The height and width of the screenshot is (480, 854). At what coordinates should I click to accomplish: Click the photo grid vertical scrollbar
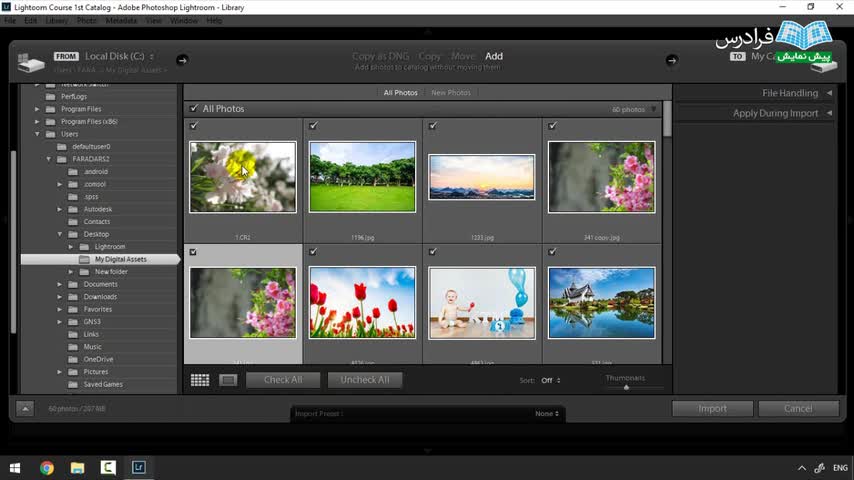[x=667, y=118]
